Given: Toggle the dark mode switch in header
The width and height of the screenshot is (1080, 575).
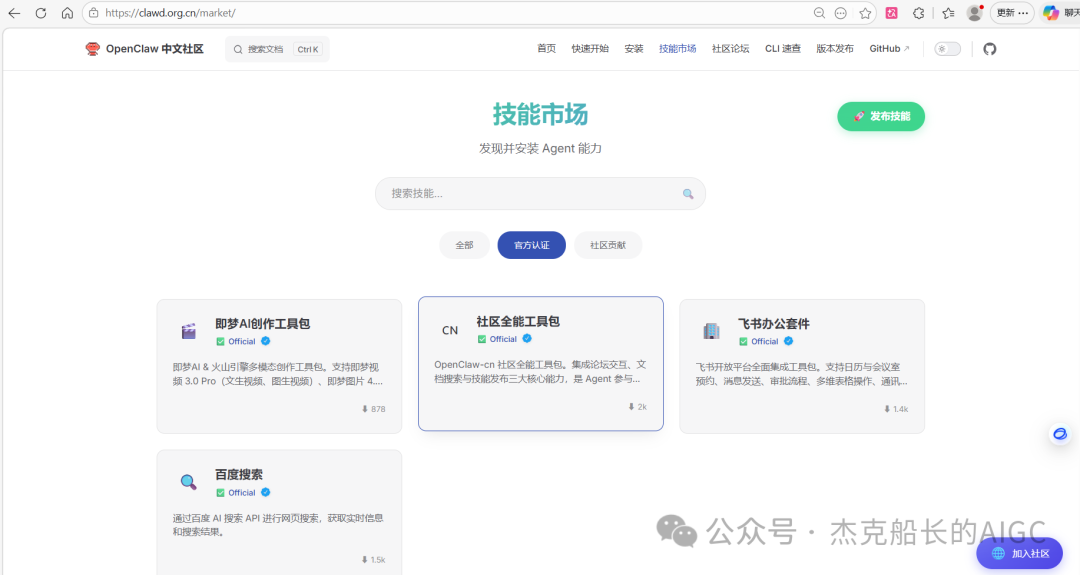Looking at the screenshot, I should tap(947, 49).
